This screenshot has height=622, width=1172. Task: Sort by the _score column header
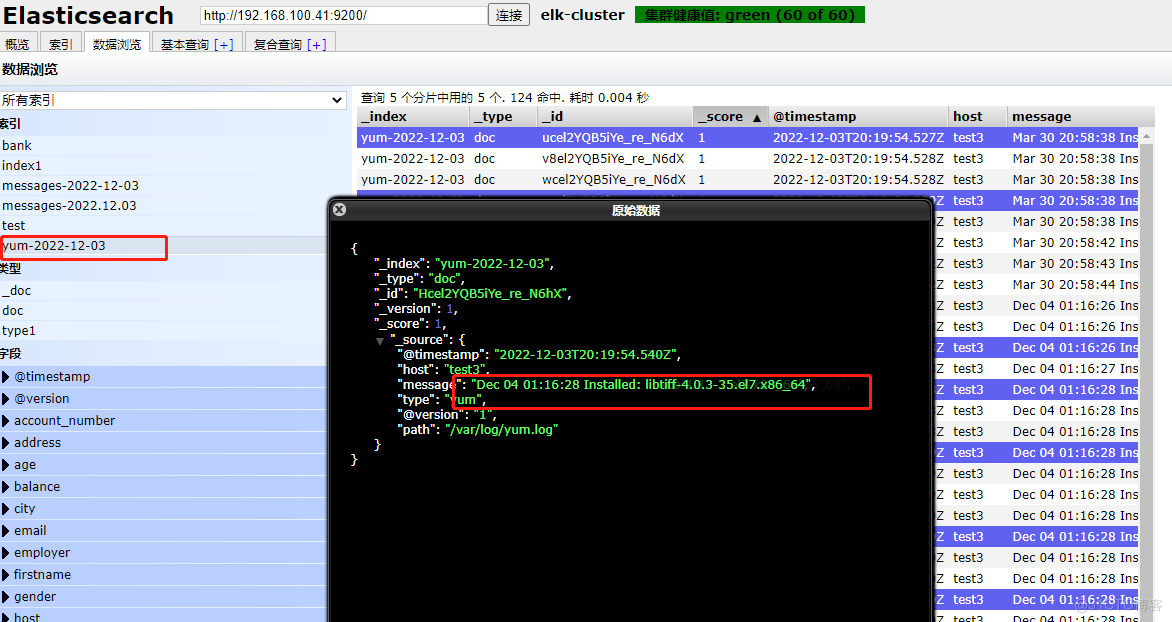[730, 117]
